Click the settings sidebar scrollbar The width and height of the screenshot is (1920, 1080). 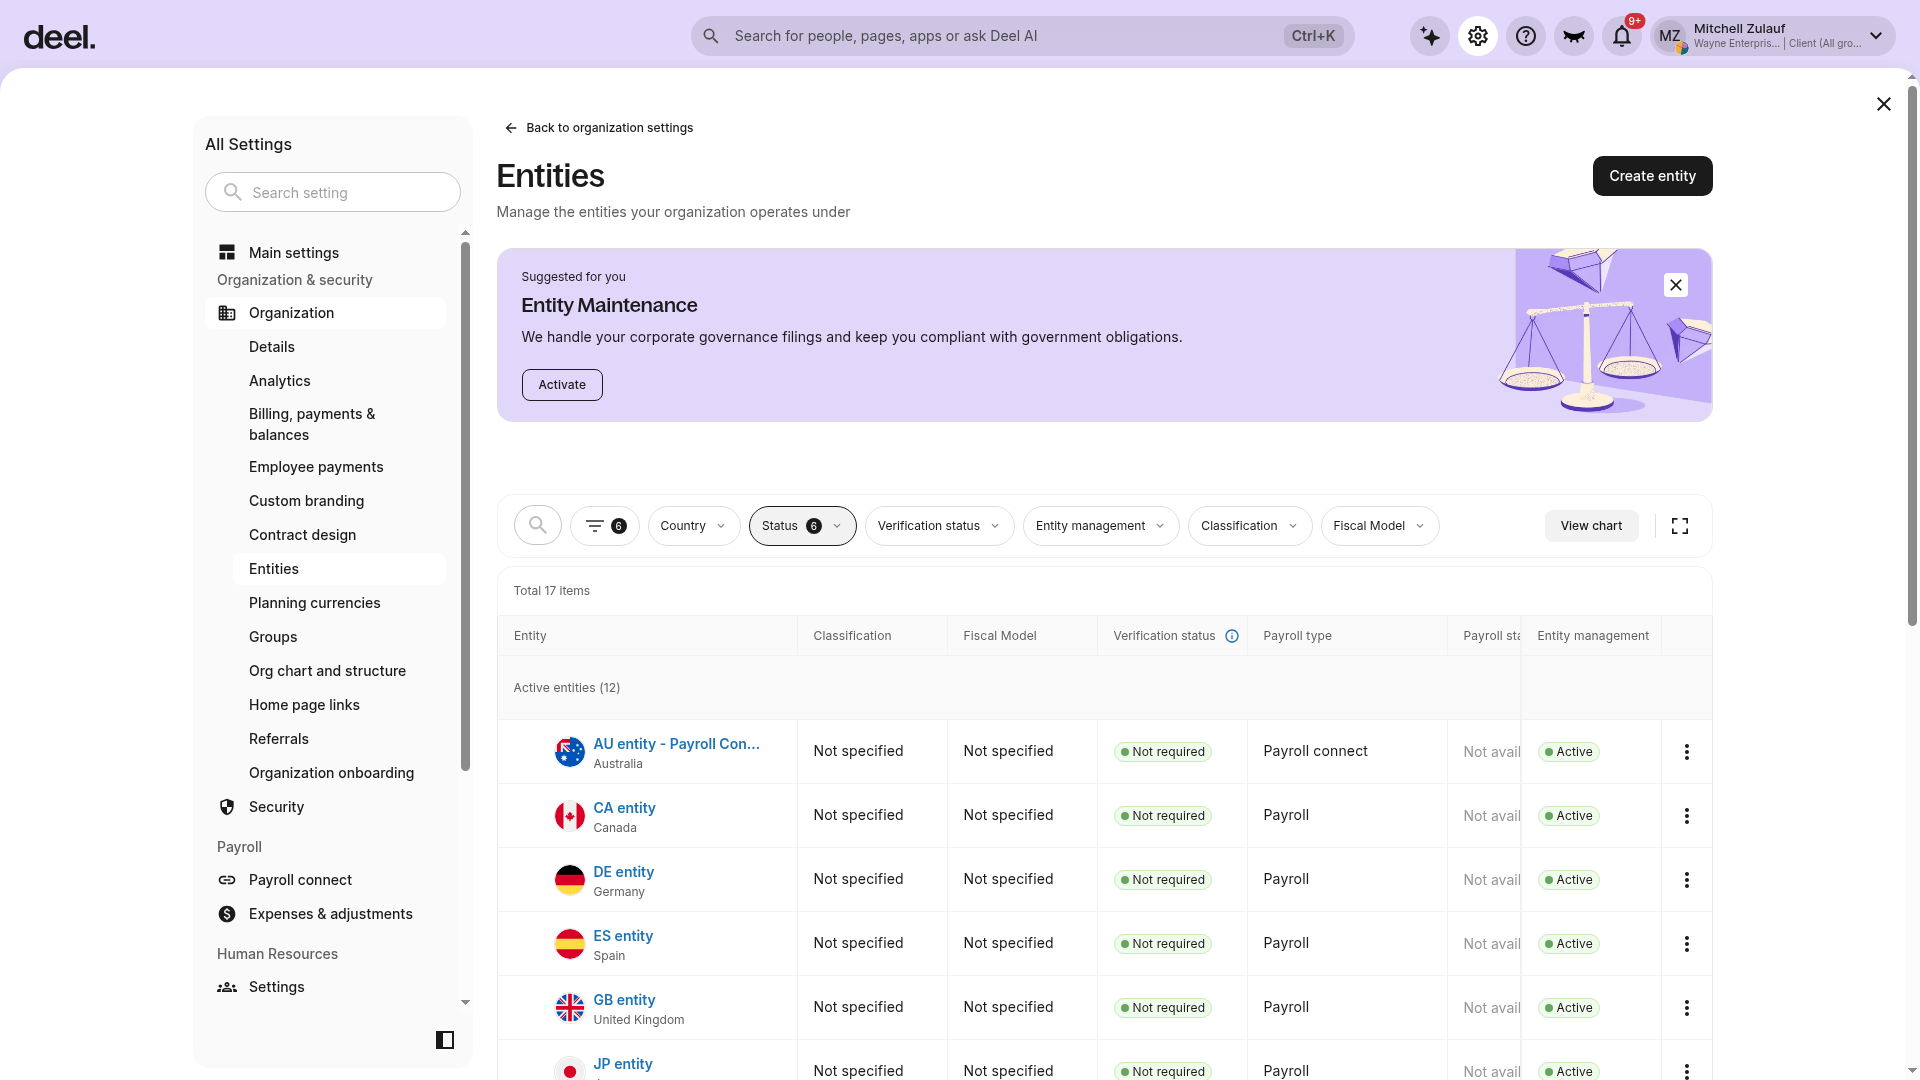click(465, 505)
